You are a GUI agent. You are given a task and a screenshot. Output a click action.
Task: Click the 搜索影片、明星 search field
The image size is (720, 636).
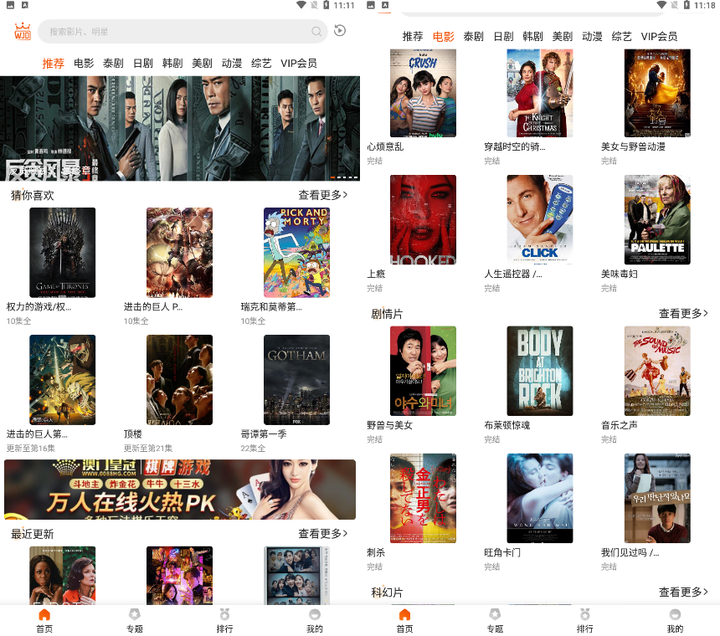coord(182,31)
